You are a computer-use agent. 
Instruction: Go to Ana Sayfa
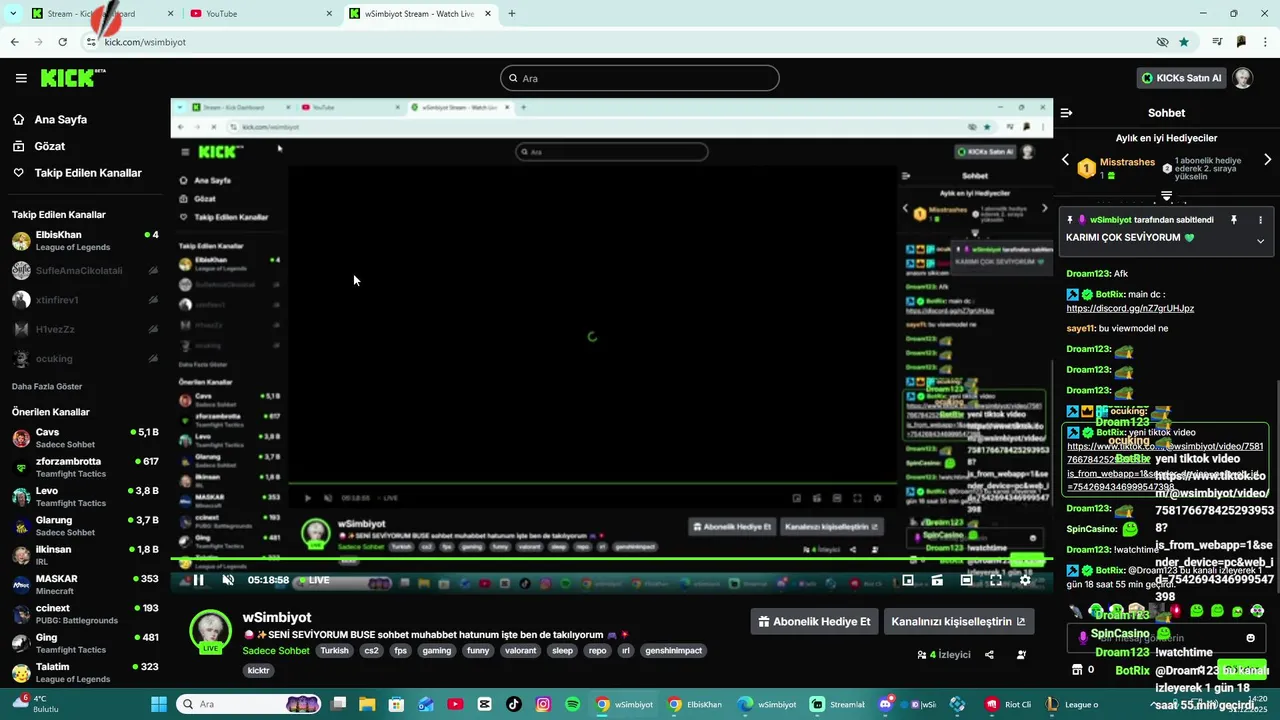click(60, 119)
